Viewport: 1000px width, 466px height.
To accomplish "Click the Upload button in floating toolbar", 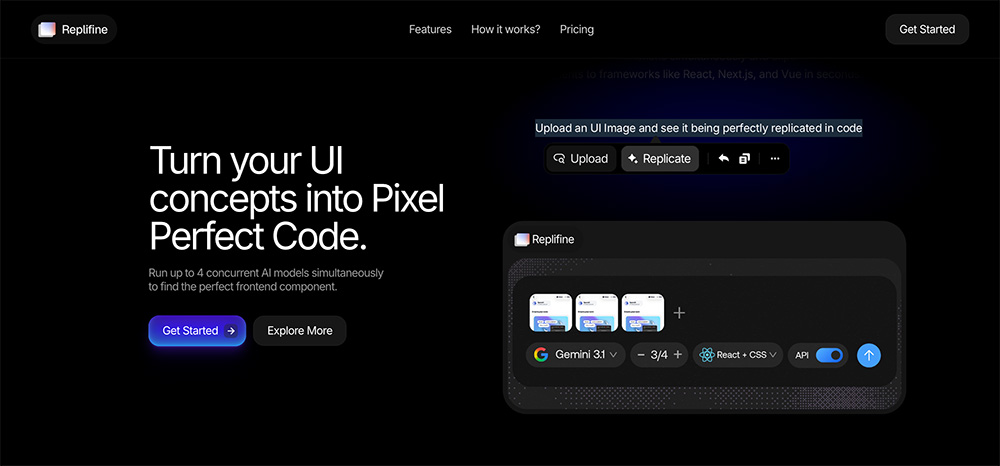I will (580, 159).
